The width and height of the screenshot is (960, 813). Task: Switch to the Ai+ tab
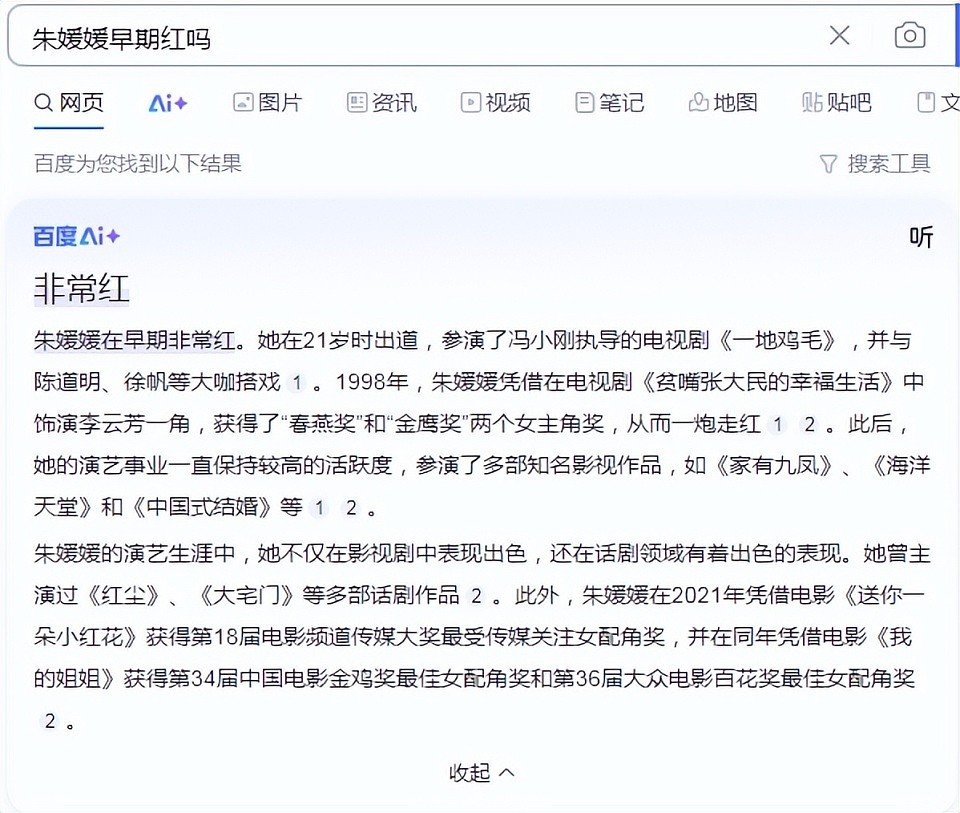click(168, 103)
